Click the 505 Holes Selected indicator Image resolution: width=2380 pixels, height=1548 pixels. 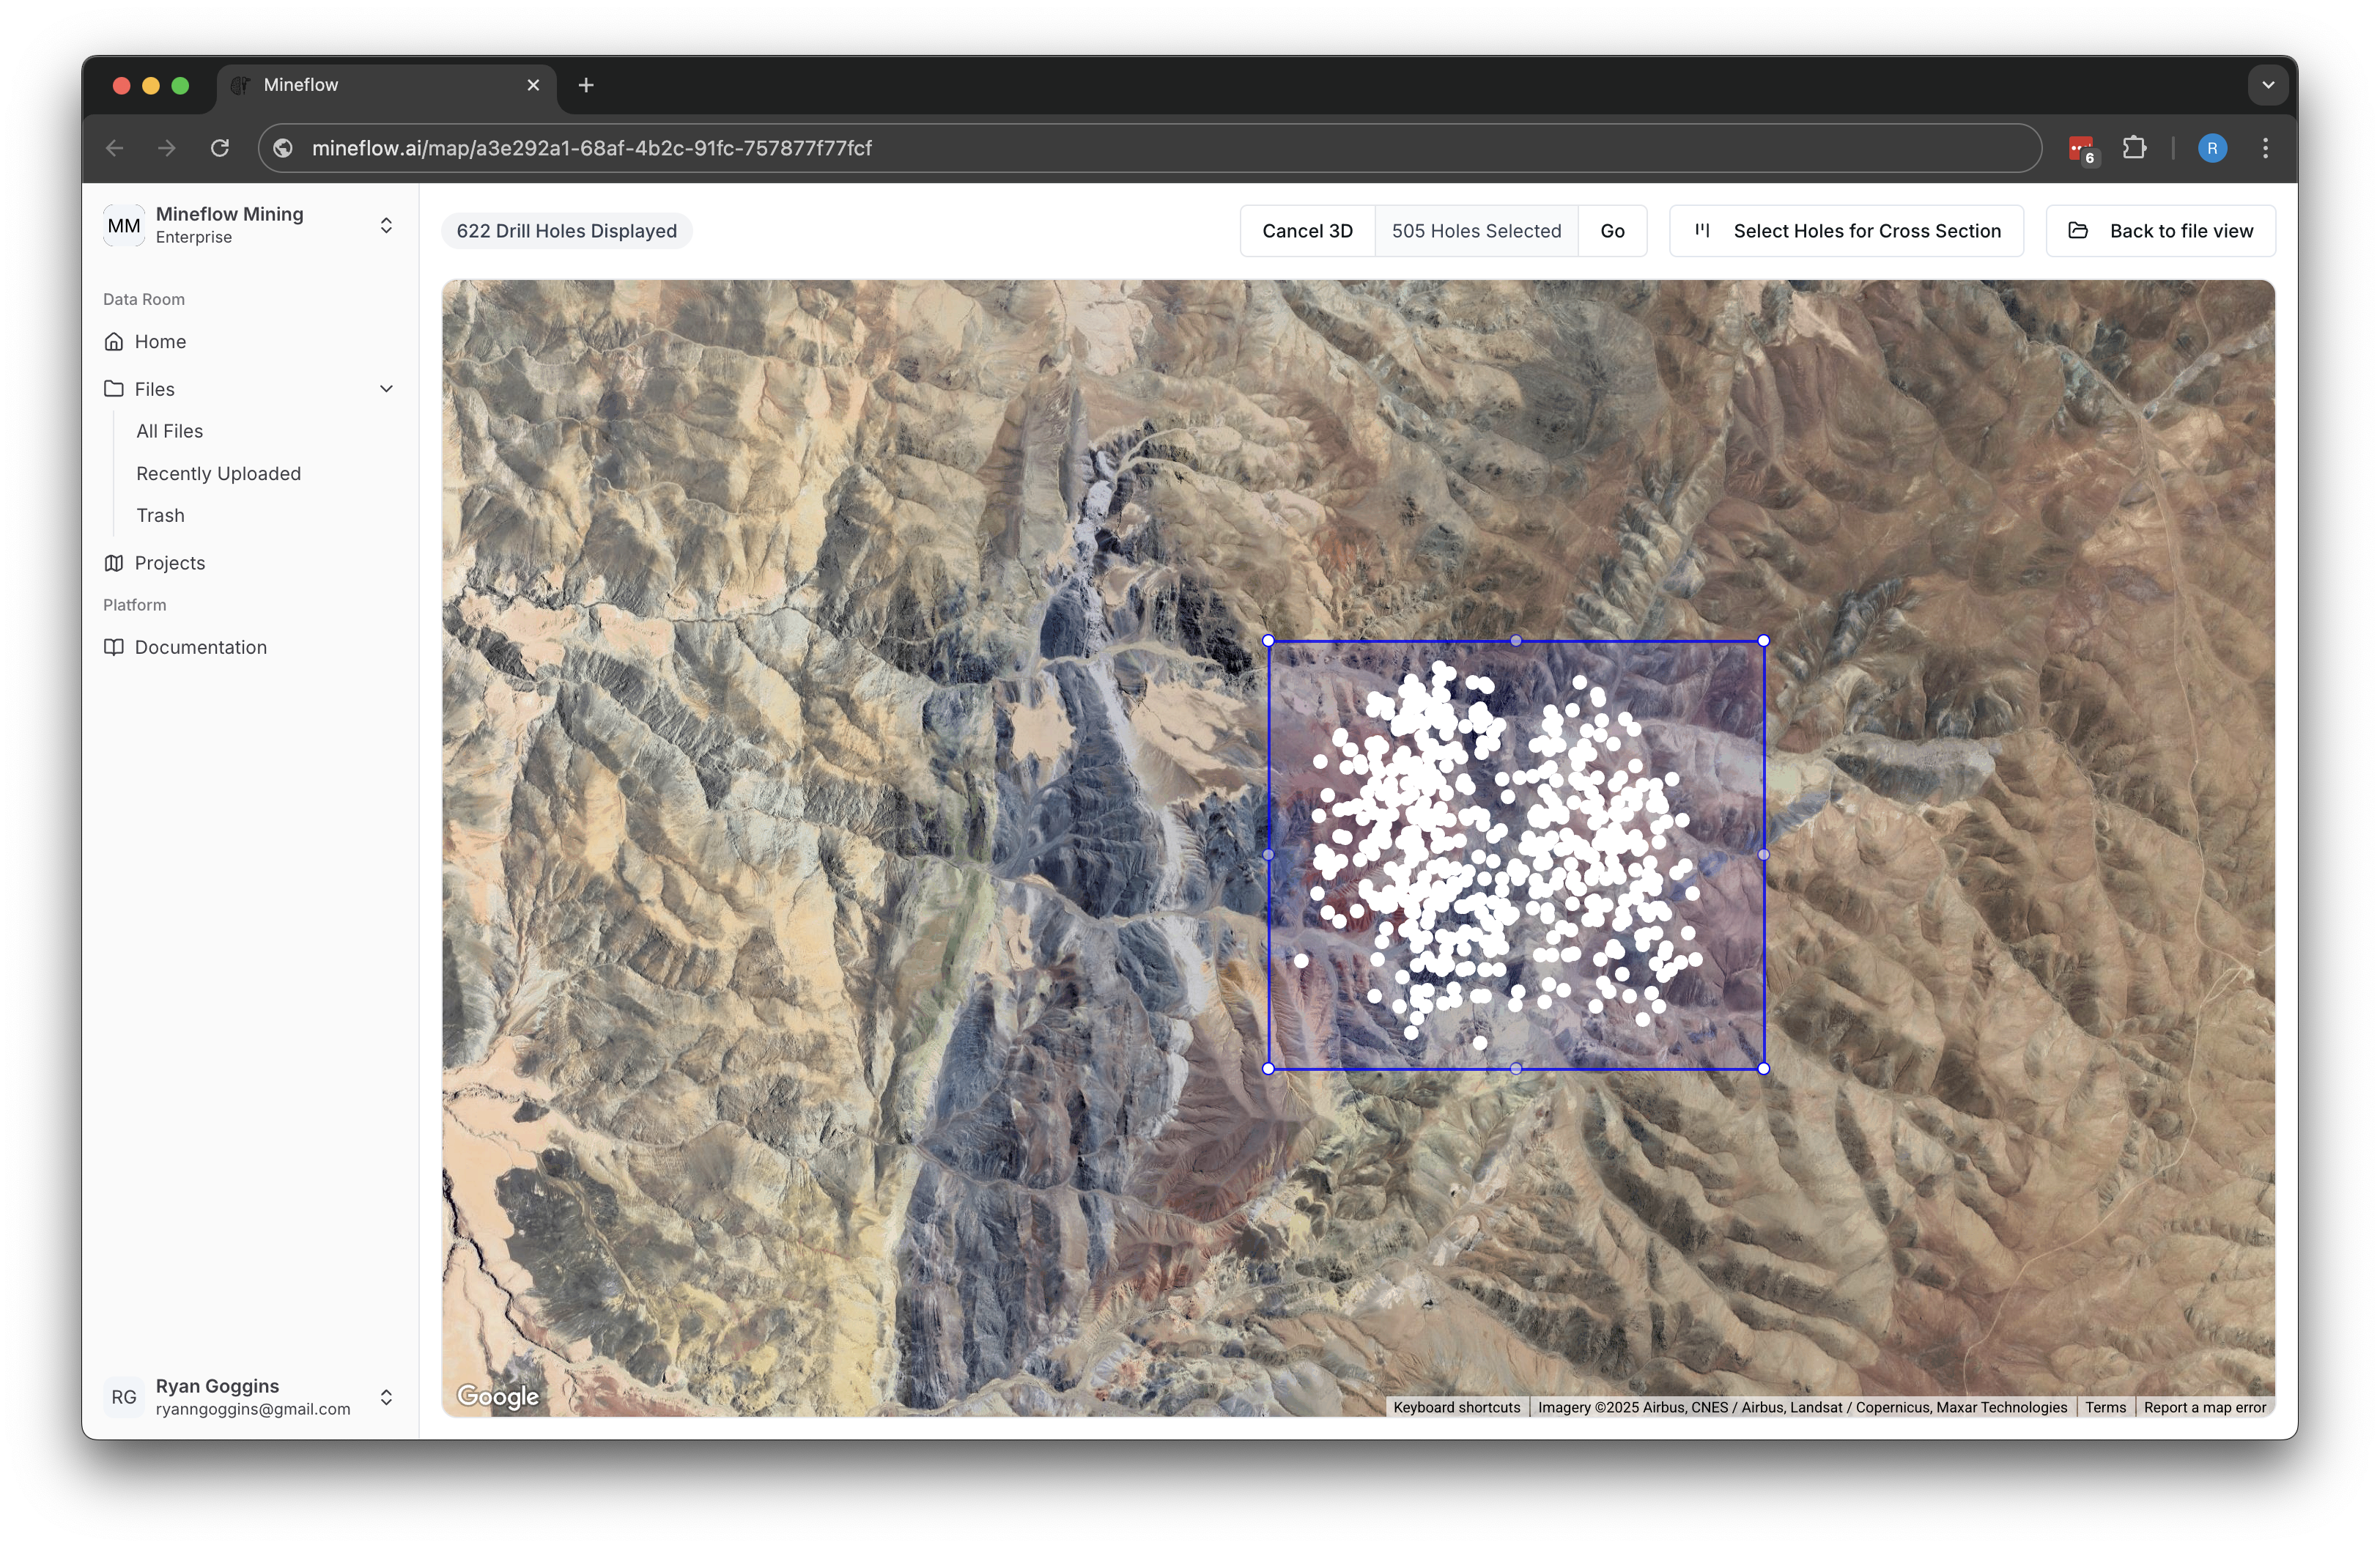(1477, 230)
